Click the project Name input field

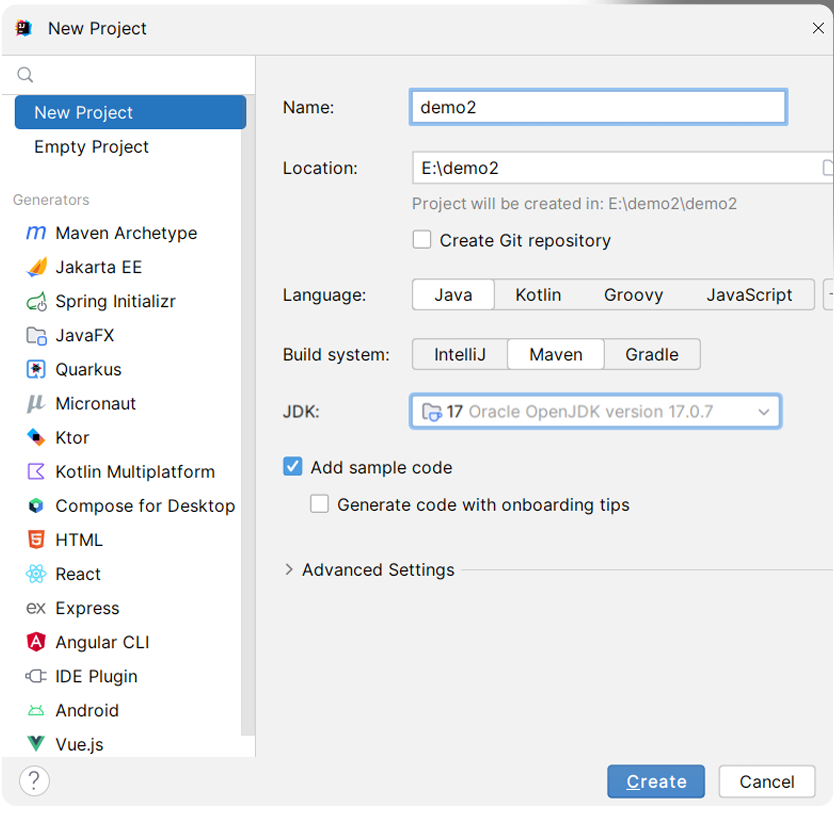pyautogui.click(x=598, y=107)
